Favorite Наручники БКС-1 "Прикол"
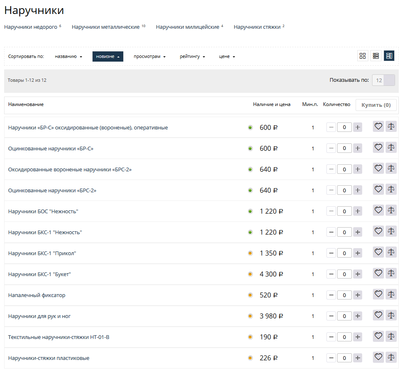The height and width of the screenshot is (371, 400). point(378,252)
